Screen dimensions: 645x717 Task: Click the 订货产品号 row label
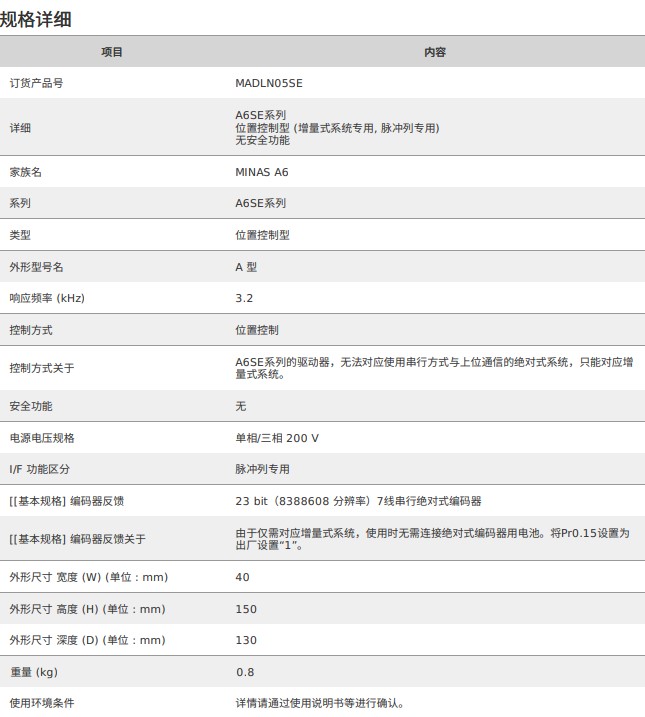pos(36,83)
